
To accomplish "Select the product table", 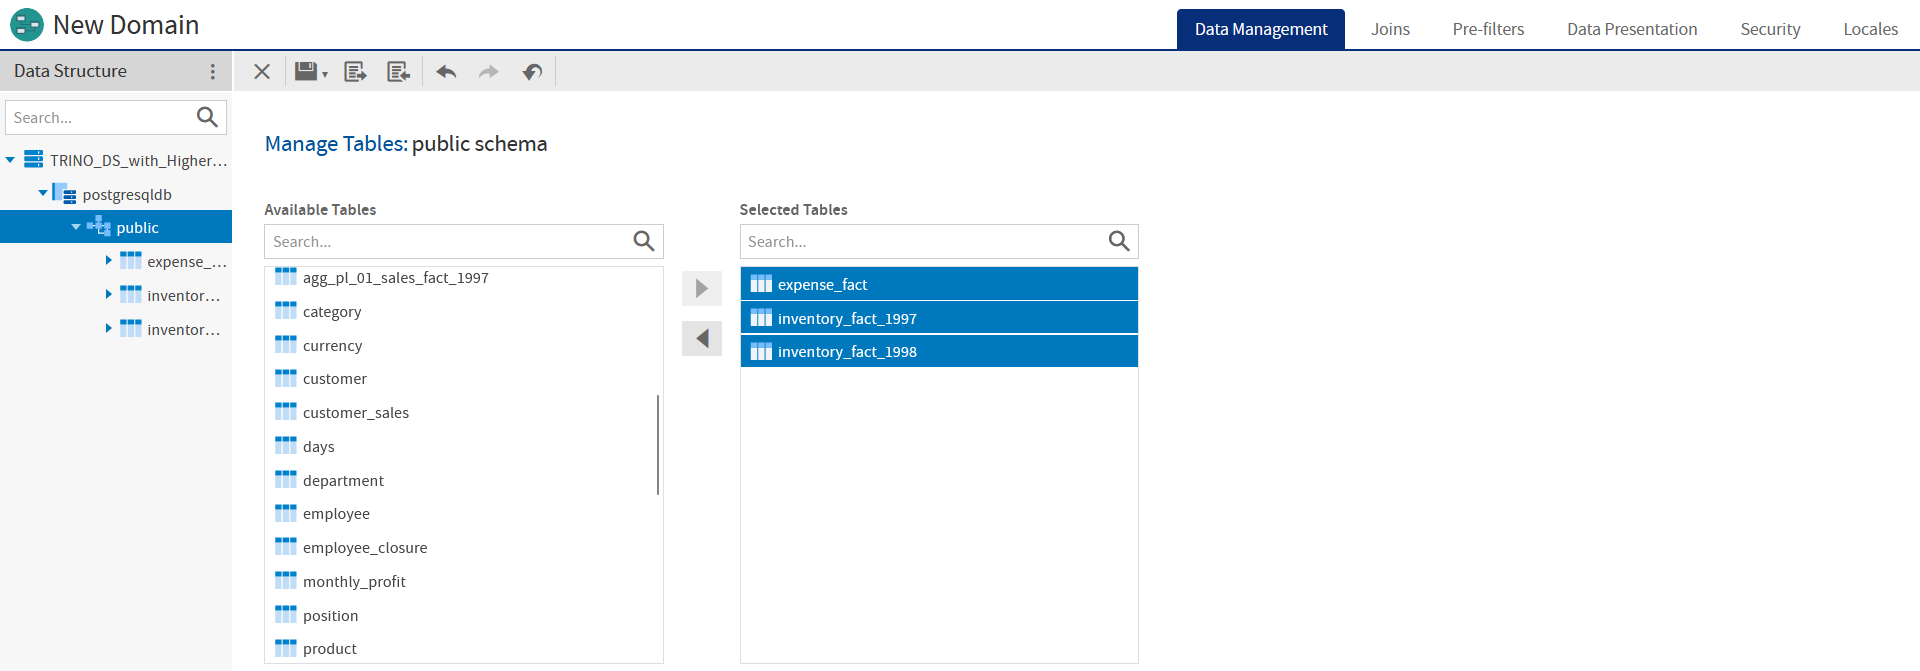I will coord(464,648).
